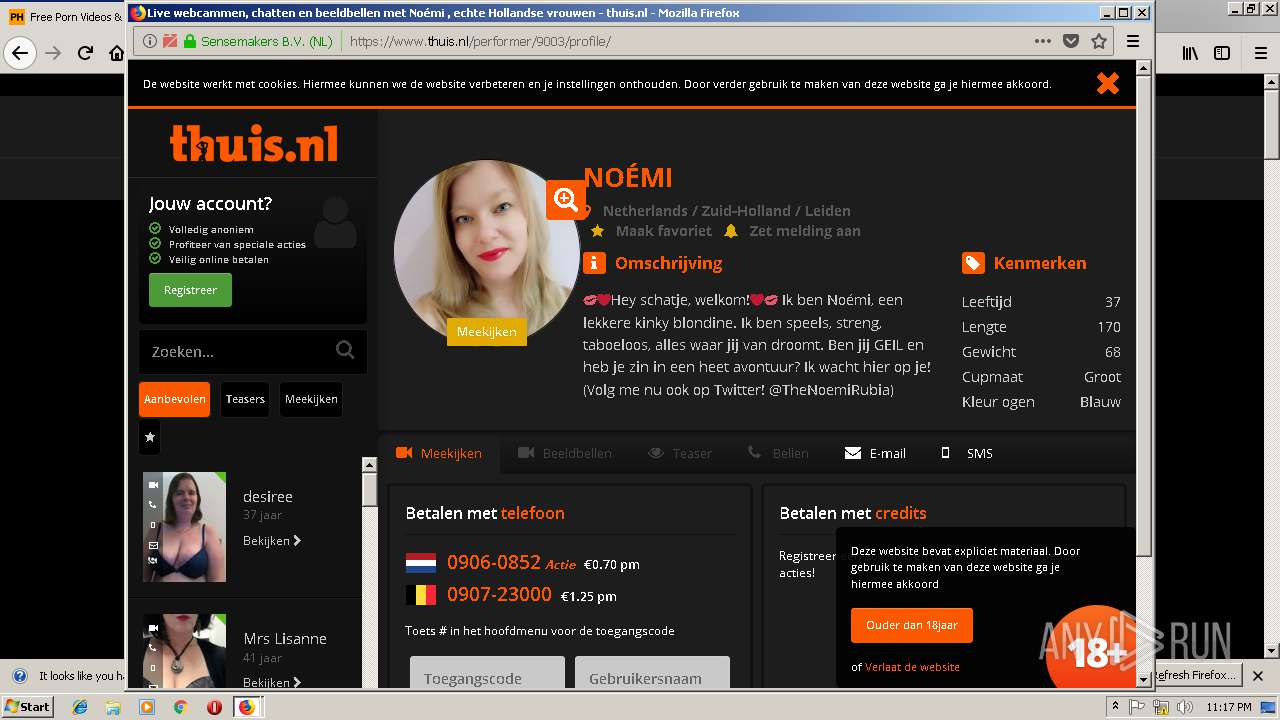The image size is (1280, 720).
Task: Switch to the SMS tab
Action: click(x=967, y=453)
